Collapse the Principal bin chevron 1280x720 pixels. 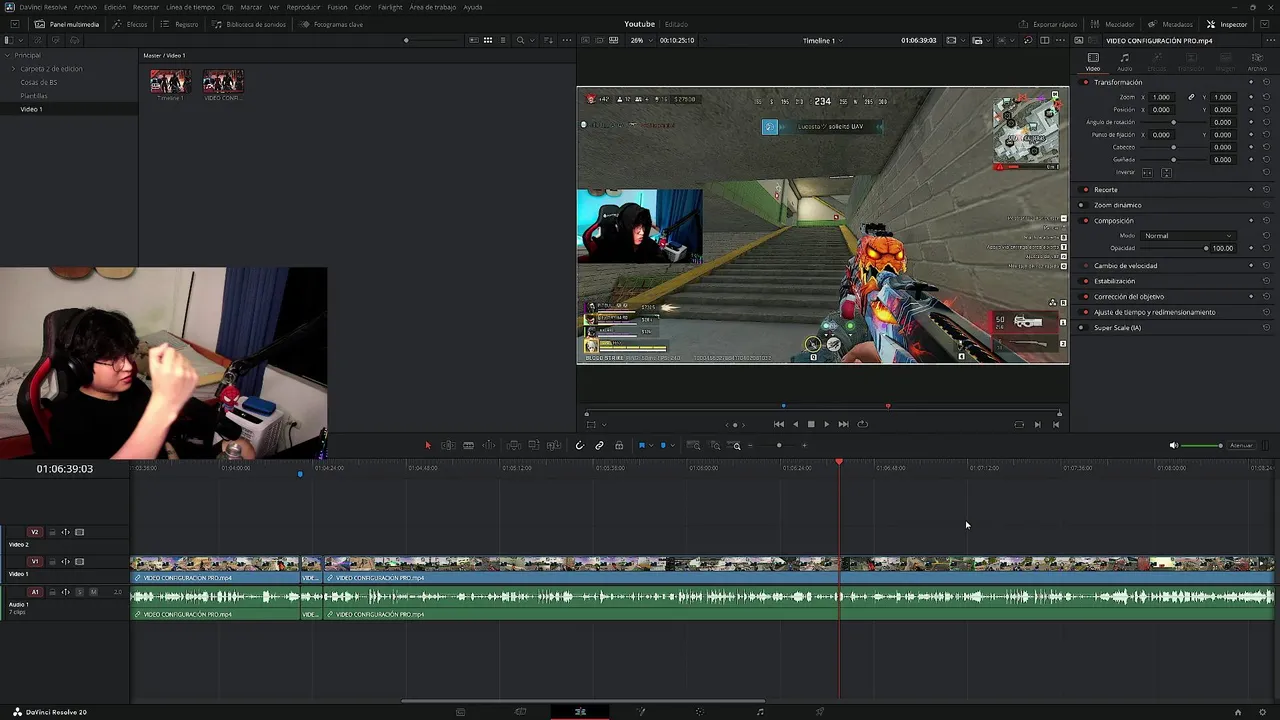click(8, 55)
